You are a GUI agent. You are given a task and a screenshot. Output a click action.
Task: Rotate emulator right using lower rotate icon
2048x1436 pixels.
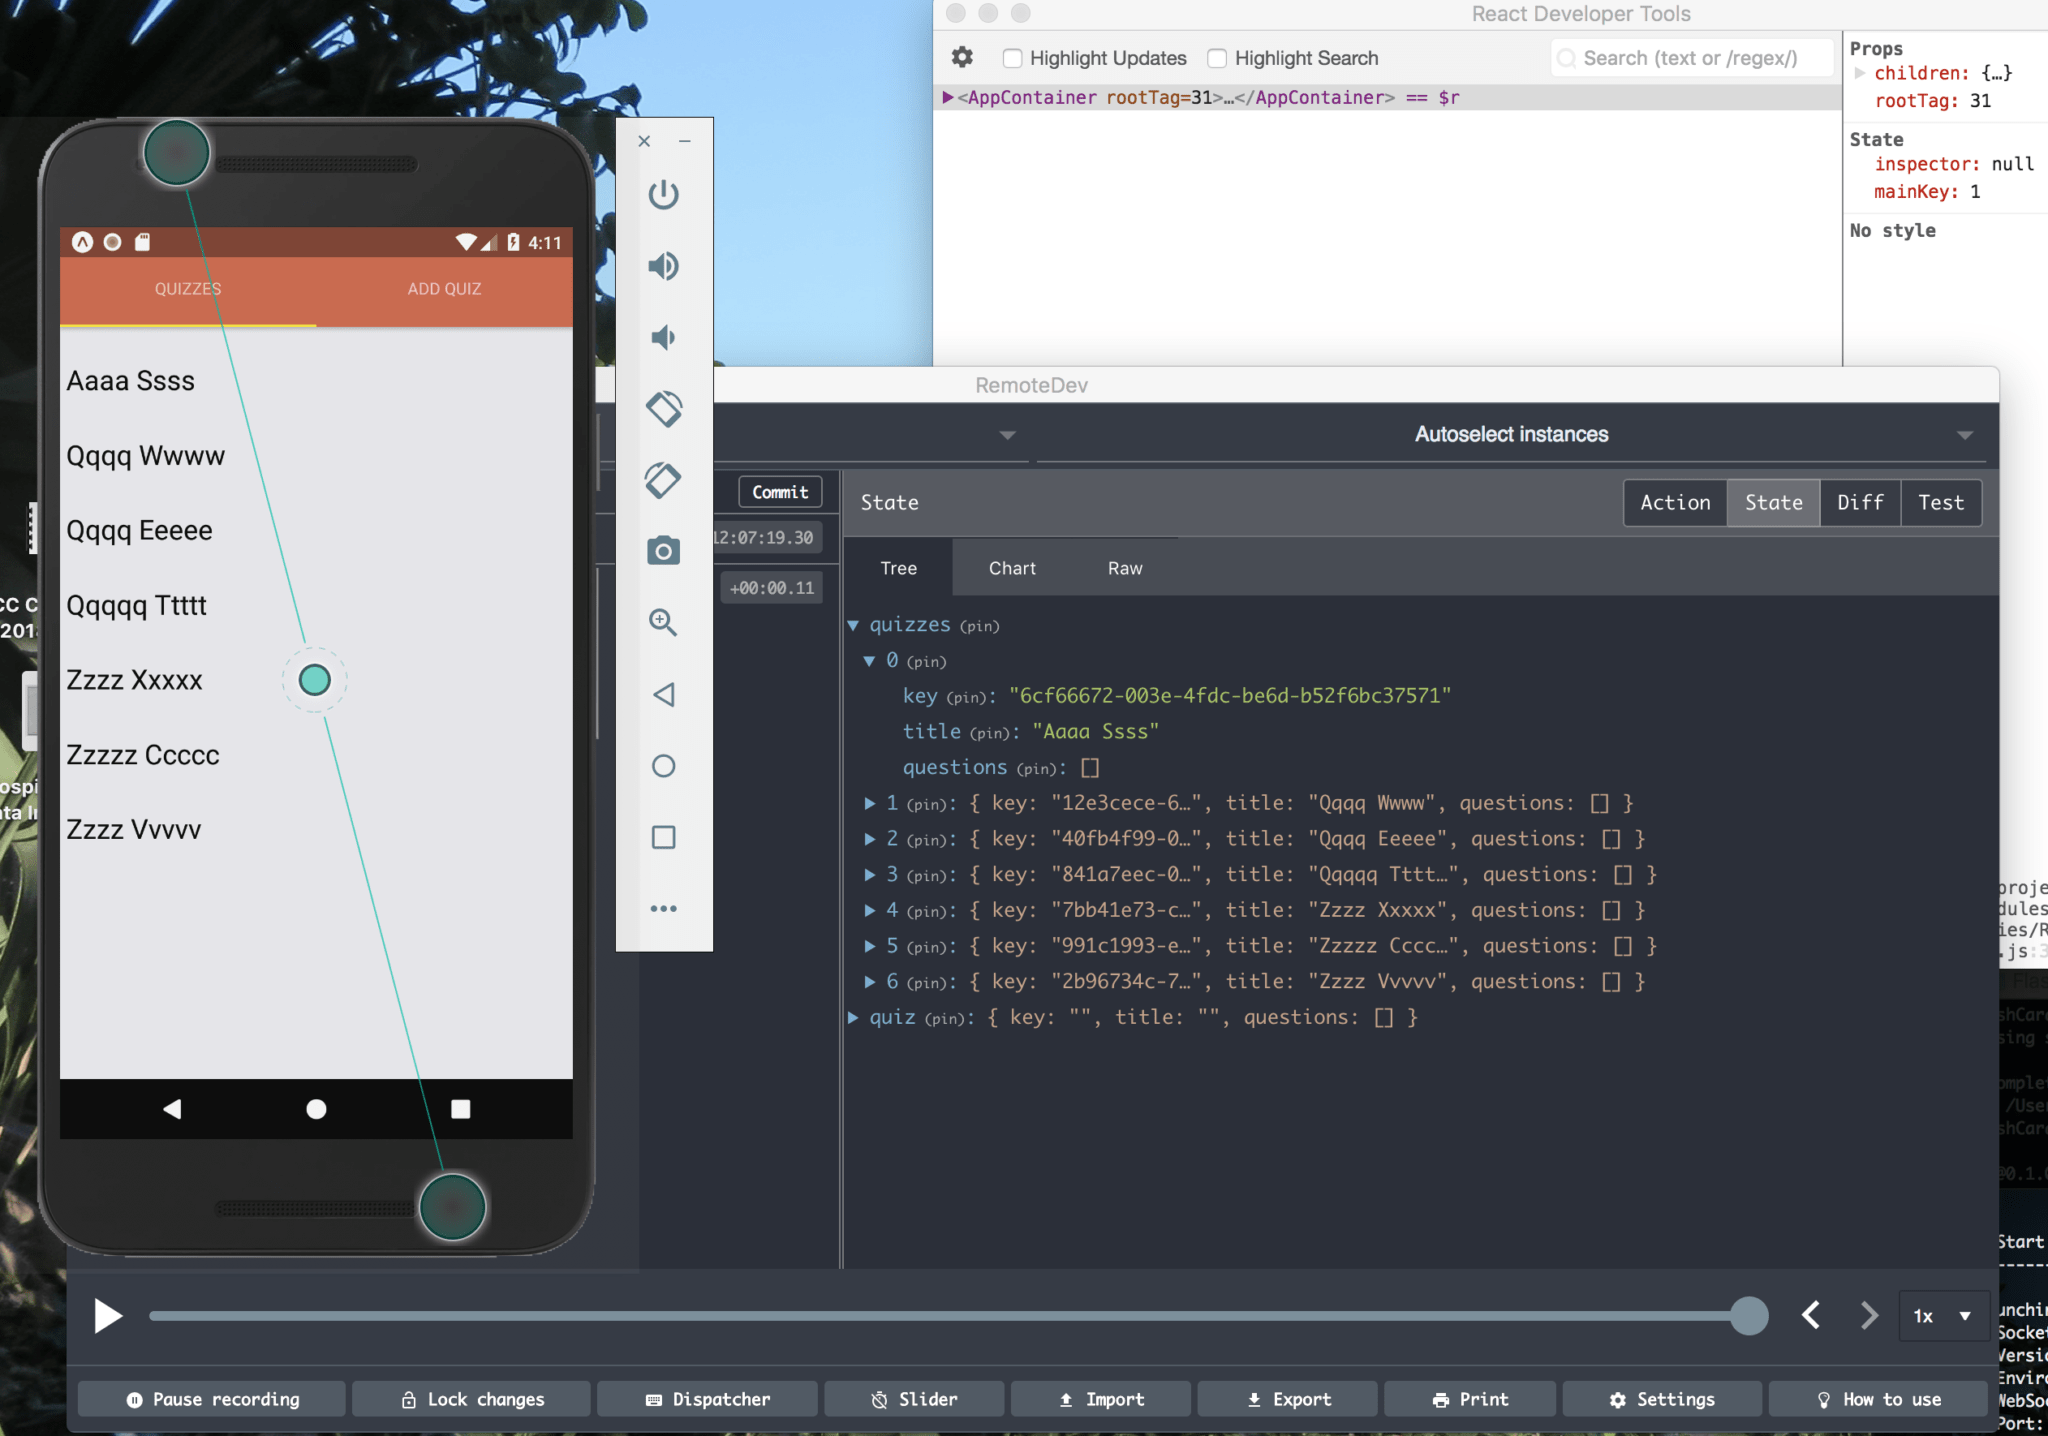[x=664, y=480]
